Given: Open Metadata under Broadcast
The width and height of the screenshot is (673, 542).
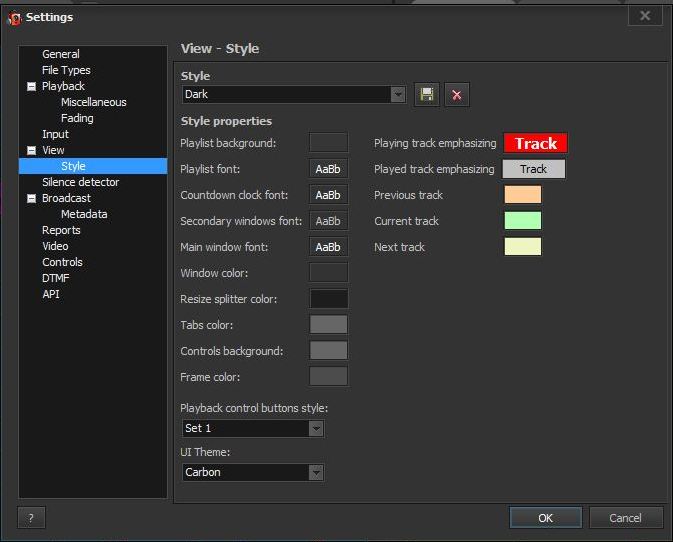Looking at the screenshot, I should pyautogui.click(x=84, y=214).
